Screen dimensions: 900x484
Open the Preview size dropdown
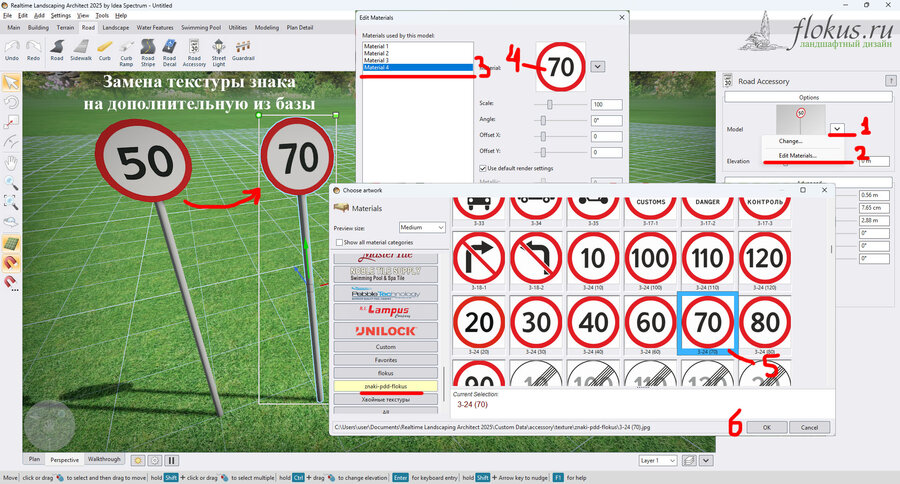coord(422,227)
